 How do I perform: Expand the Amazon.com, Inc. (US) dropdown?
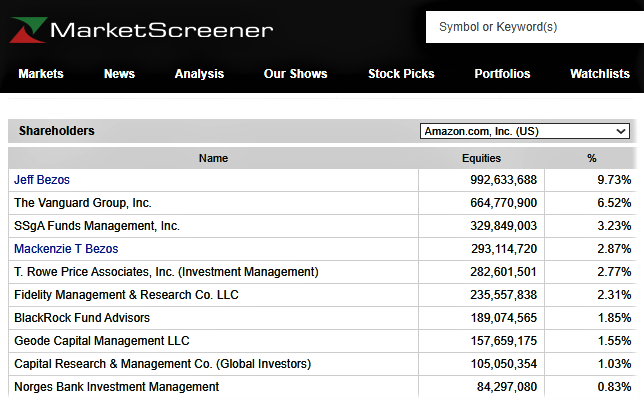pos(524,131)
